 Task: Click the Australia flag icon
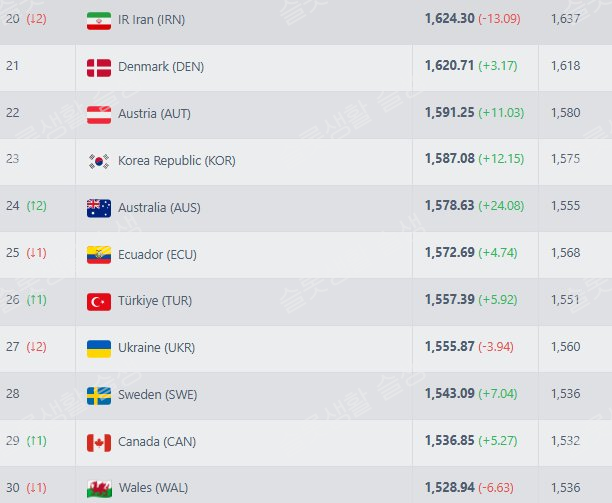(x=99, y=208)
